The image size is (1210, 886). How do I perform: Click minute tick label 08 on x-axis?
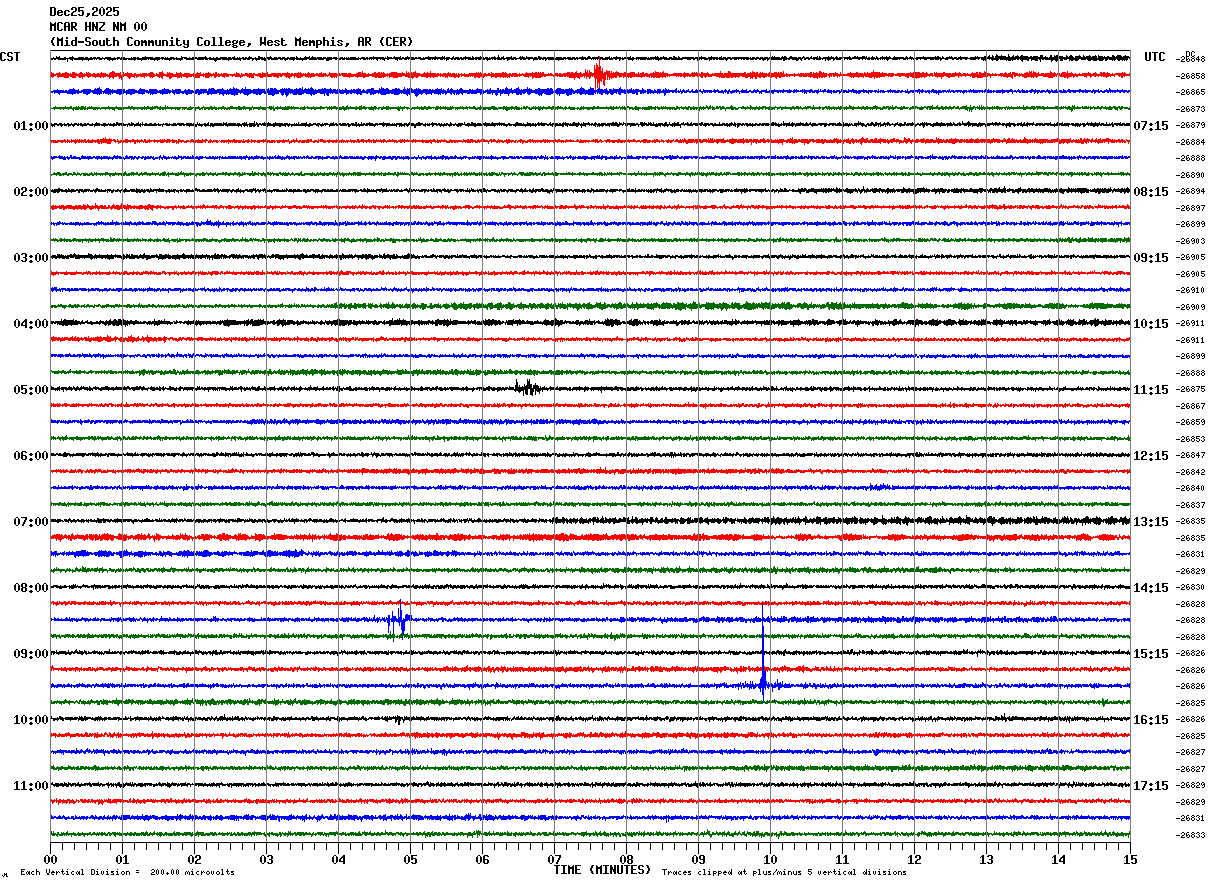(626, 859)
